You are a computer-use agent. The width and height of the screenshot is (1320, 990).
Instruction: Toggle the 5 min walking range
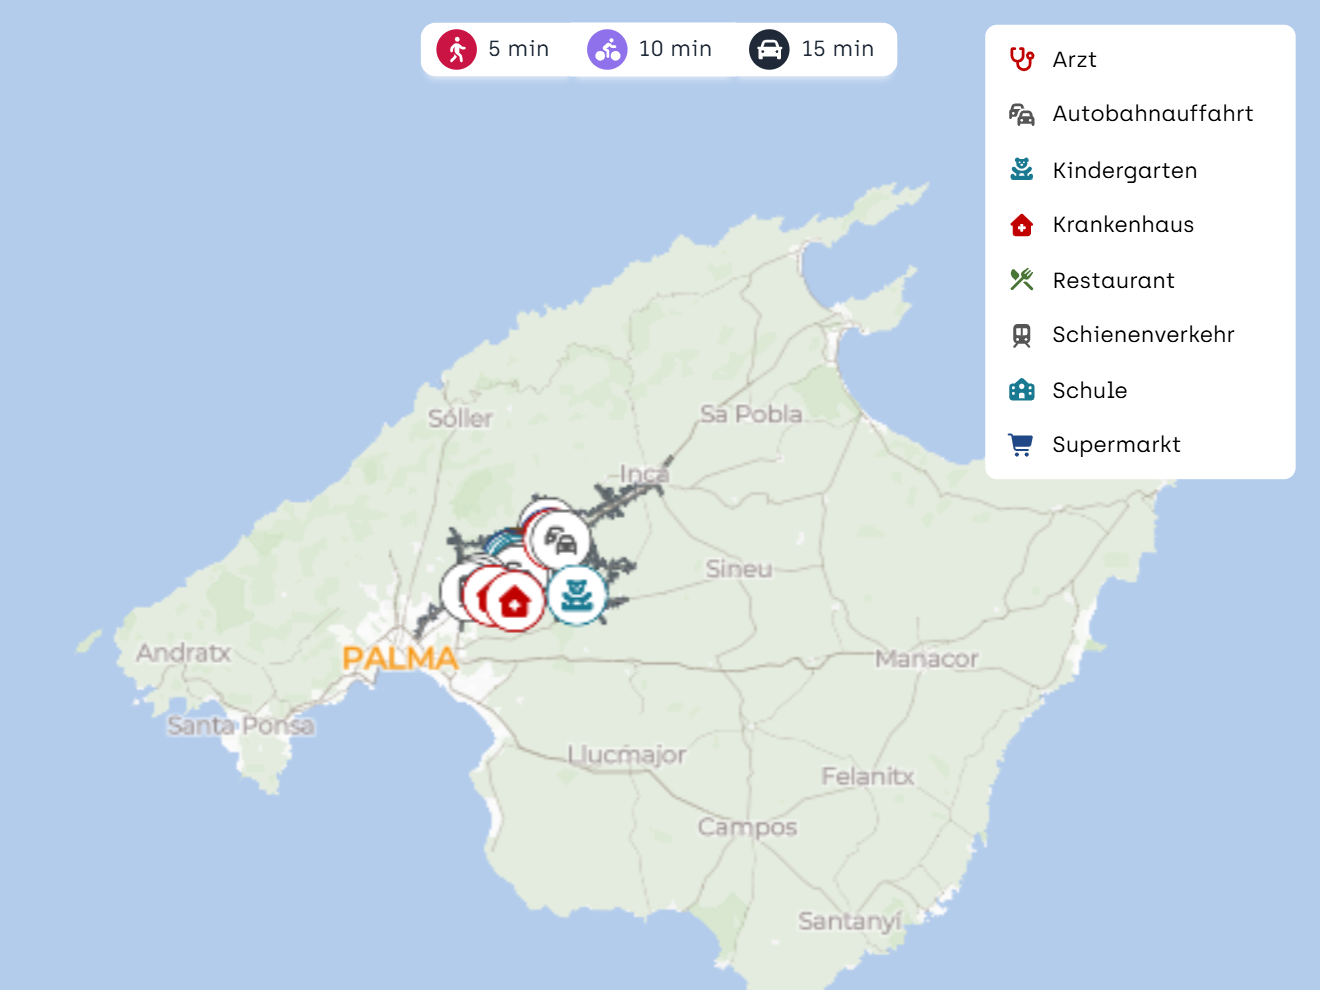(494, 49)
